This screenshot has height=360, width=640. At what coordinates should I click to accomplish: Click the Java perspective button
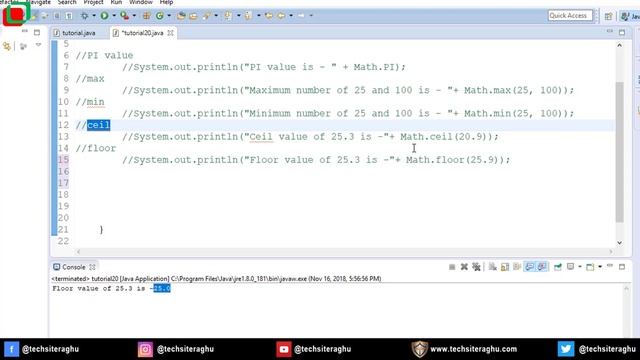click(629, 16)
